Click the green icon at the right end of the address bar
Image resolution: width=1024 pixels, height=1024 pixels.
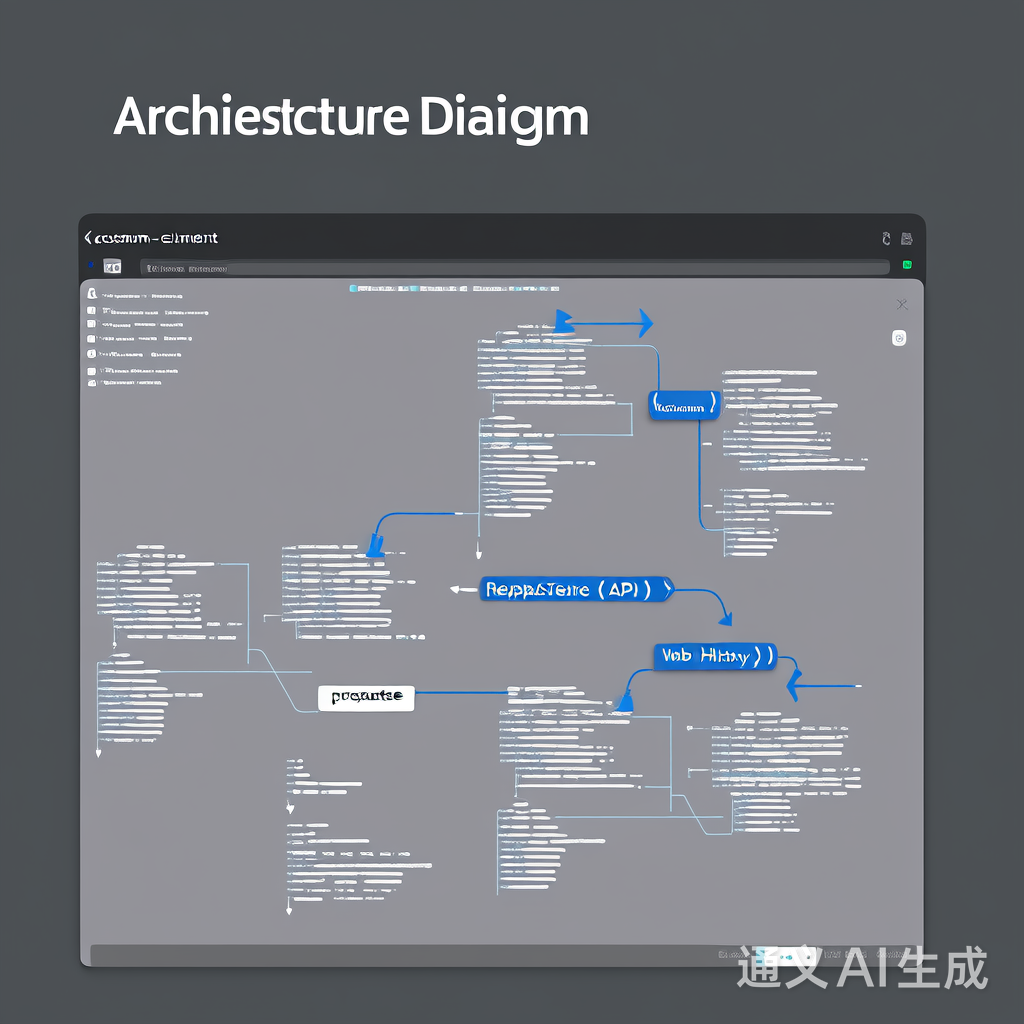pos(907,264)
